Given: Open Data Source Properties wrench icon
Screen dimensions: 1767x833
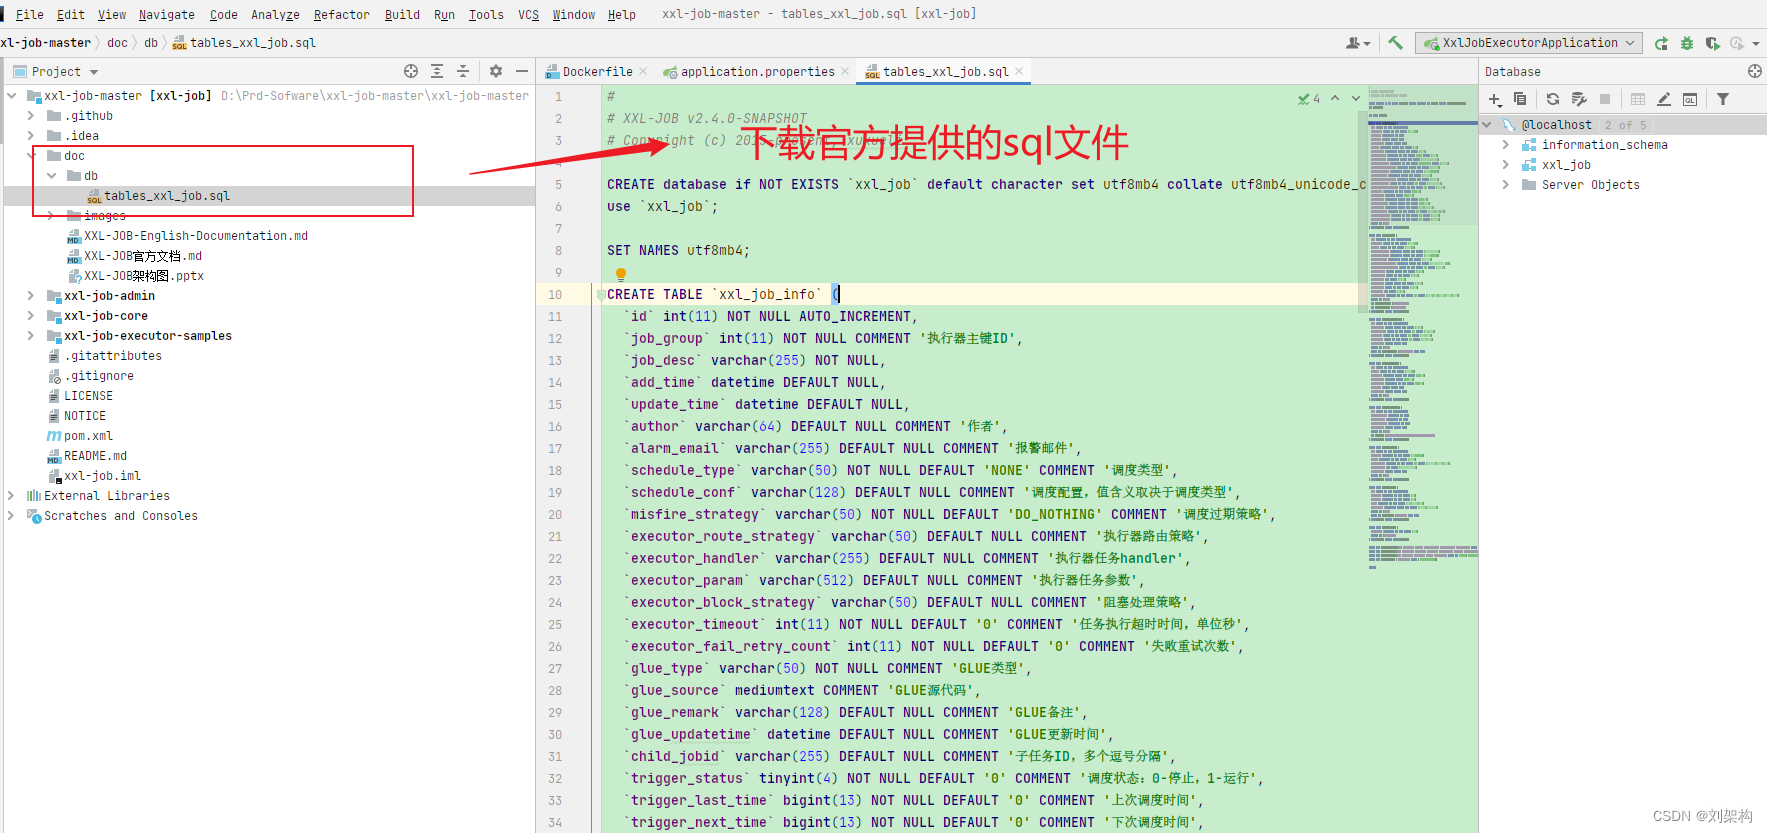Looking at the screenshot, I should (x=1579, y=99).
